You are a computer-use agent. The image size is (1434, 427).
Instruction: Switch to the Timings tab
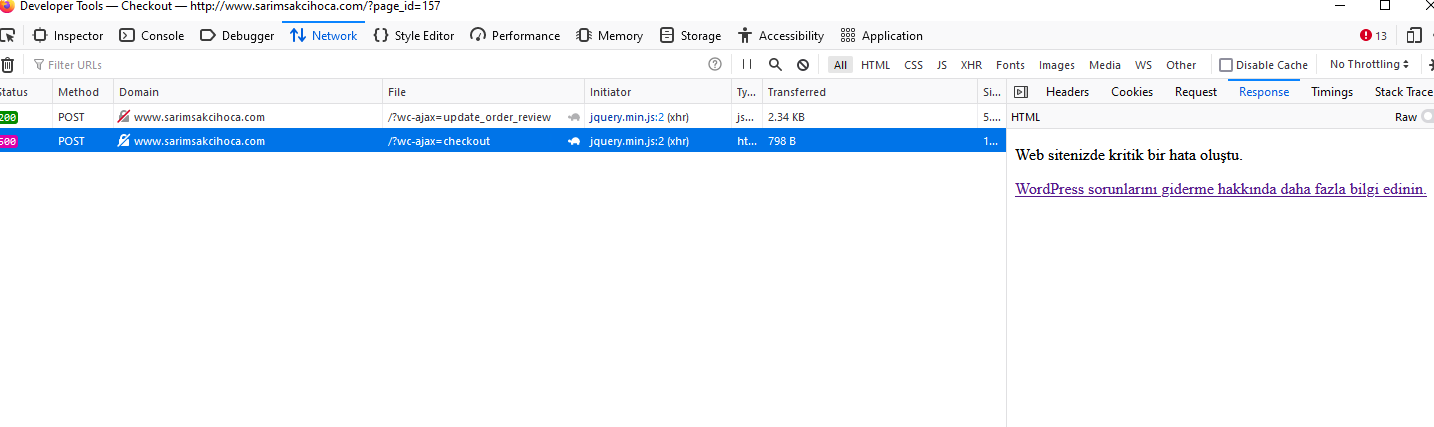1332,92
